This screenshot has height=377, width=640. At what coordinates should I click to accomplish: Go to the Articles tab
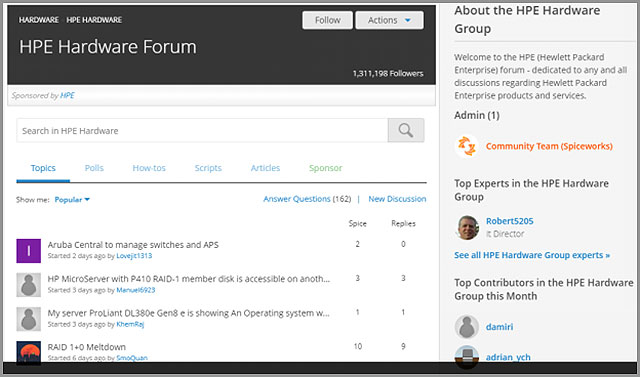tap(265, 168)
